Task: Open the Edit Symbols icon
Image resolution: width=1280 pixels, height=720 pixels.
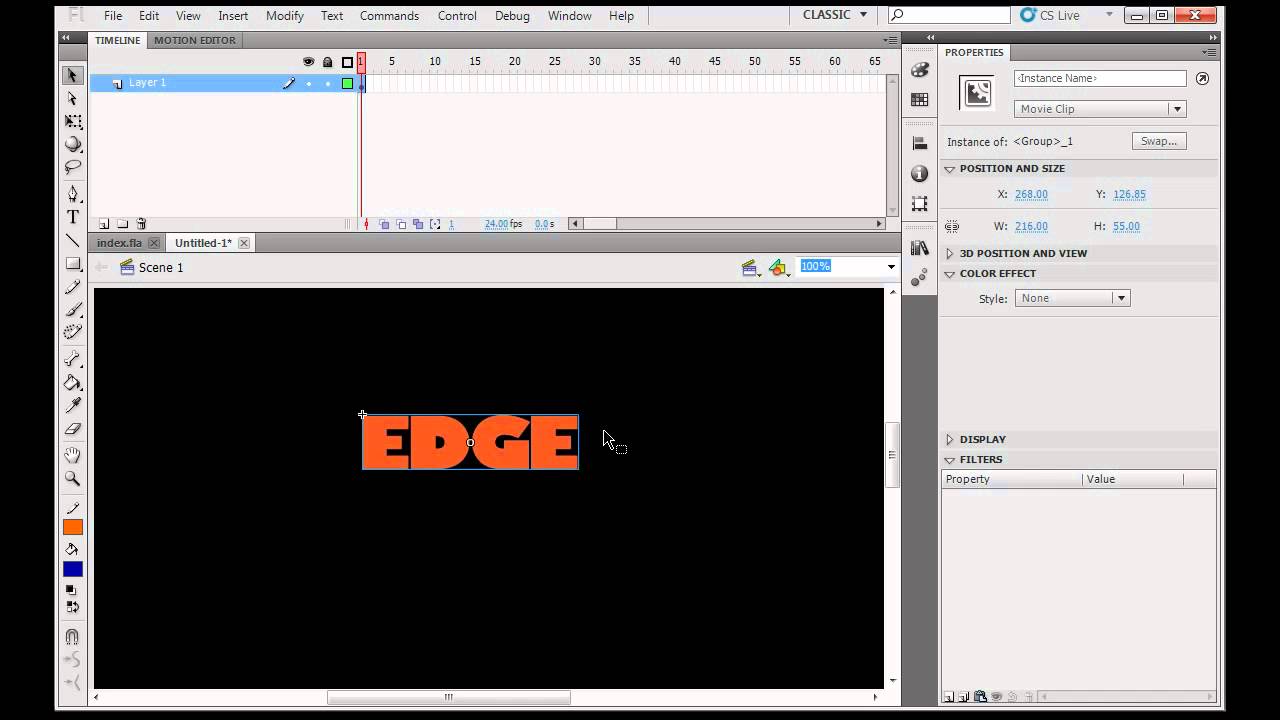Action: (x=779, y=267)
